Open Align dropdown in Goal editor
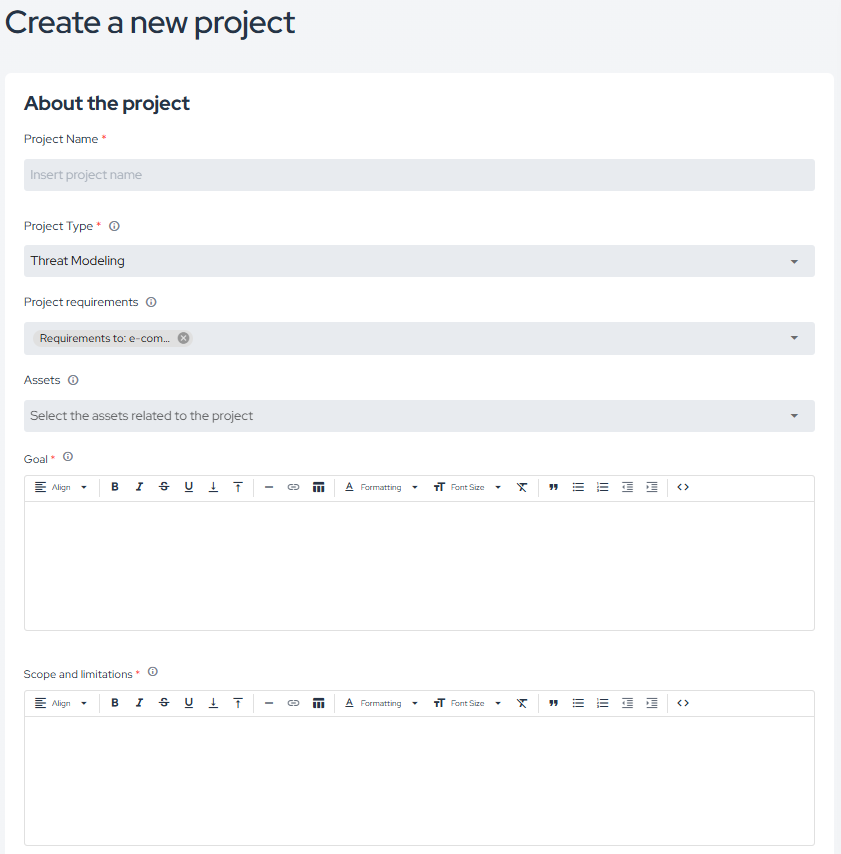Screen dimensions: 841x854 (61, 487)
